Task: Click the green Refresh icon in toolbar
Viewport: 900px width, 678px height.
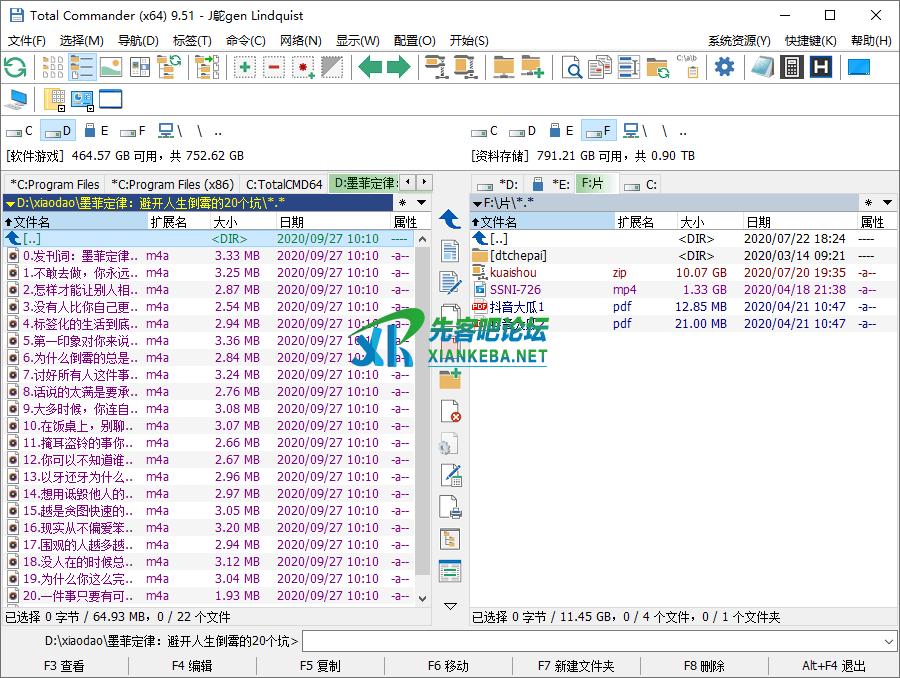Action: pyautogui.click(x=15, y=67)
